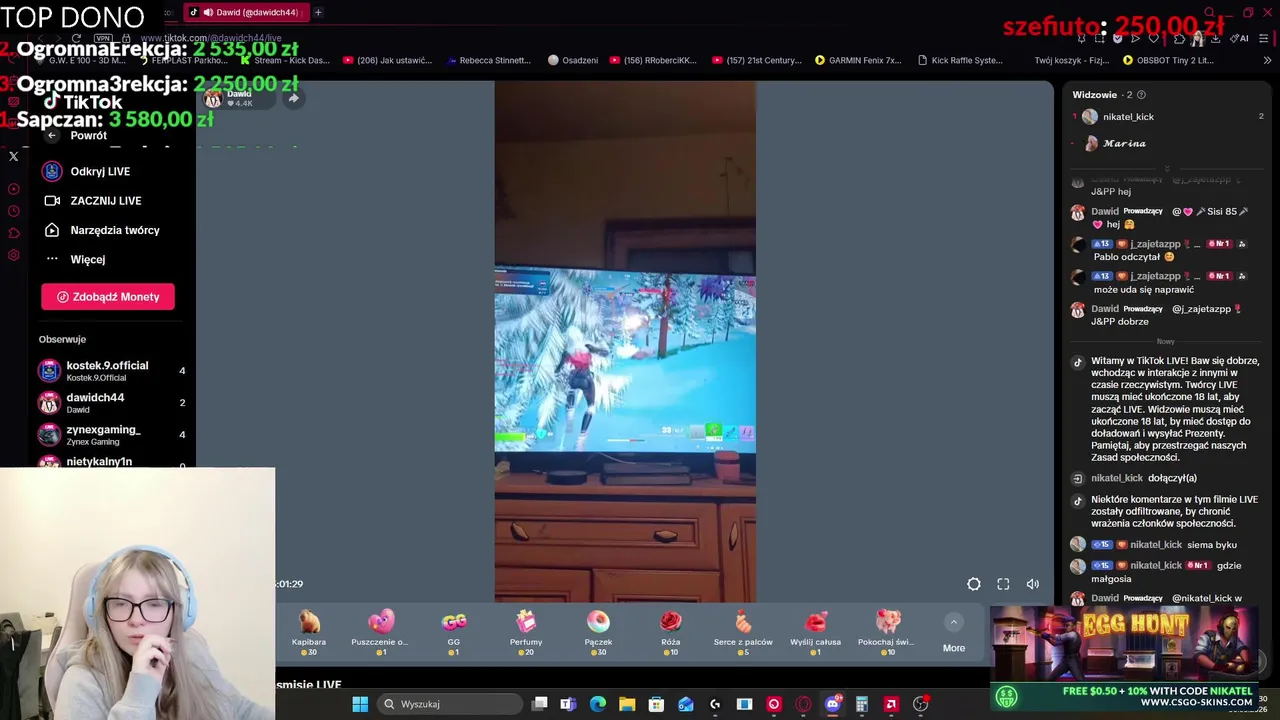This screenshot has height=720, width=1280.
Task: Open Odkryj LIVE in sidebar
Action: 100,171
